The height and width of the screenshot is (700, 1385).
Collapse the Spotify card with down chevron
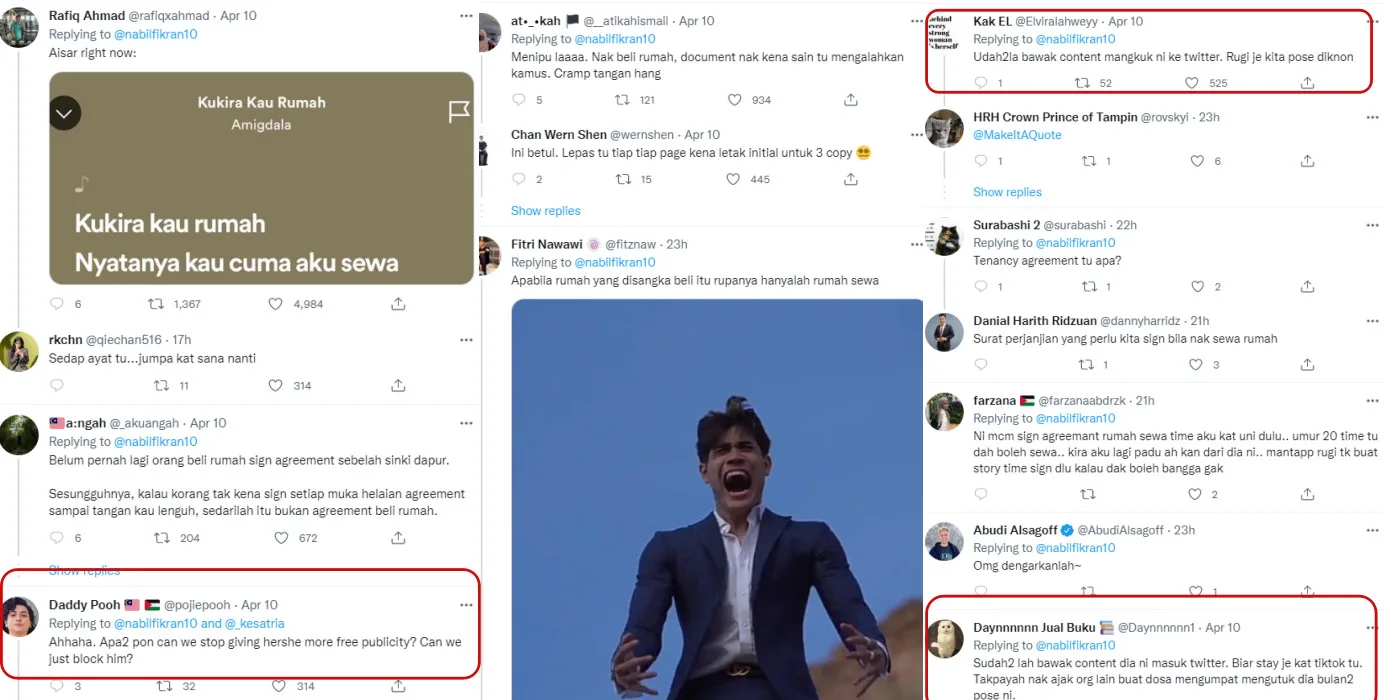pos(65,114)
